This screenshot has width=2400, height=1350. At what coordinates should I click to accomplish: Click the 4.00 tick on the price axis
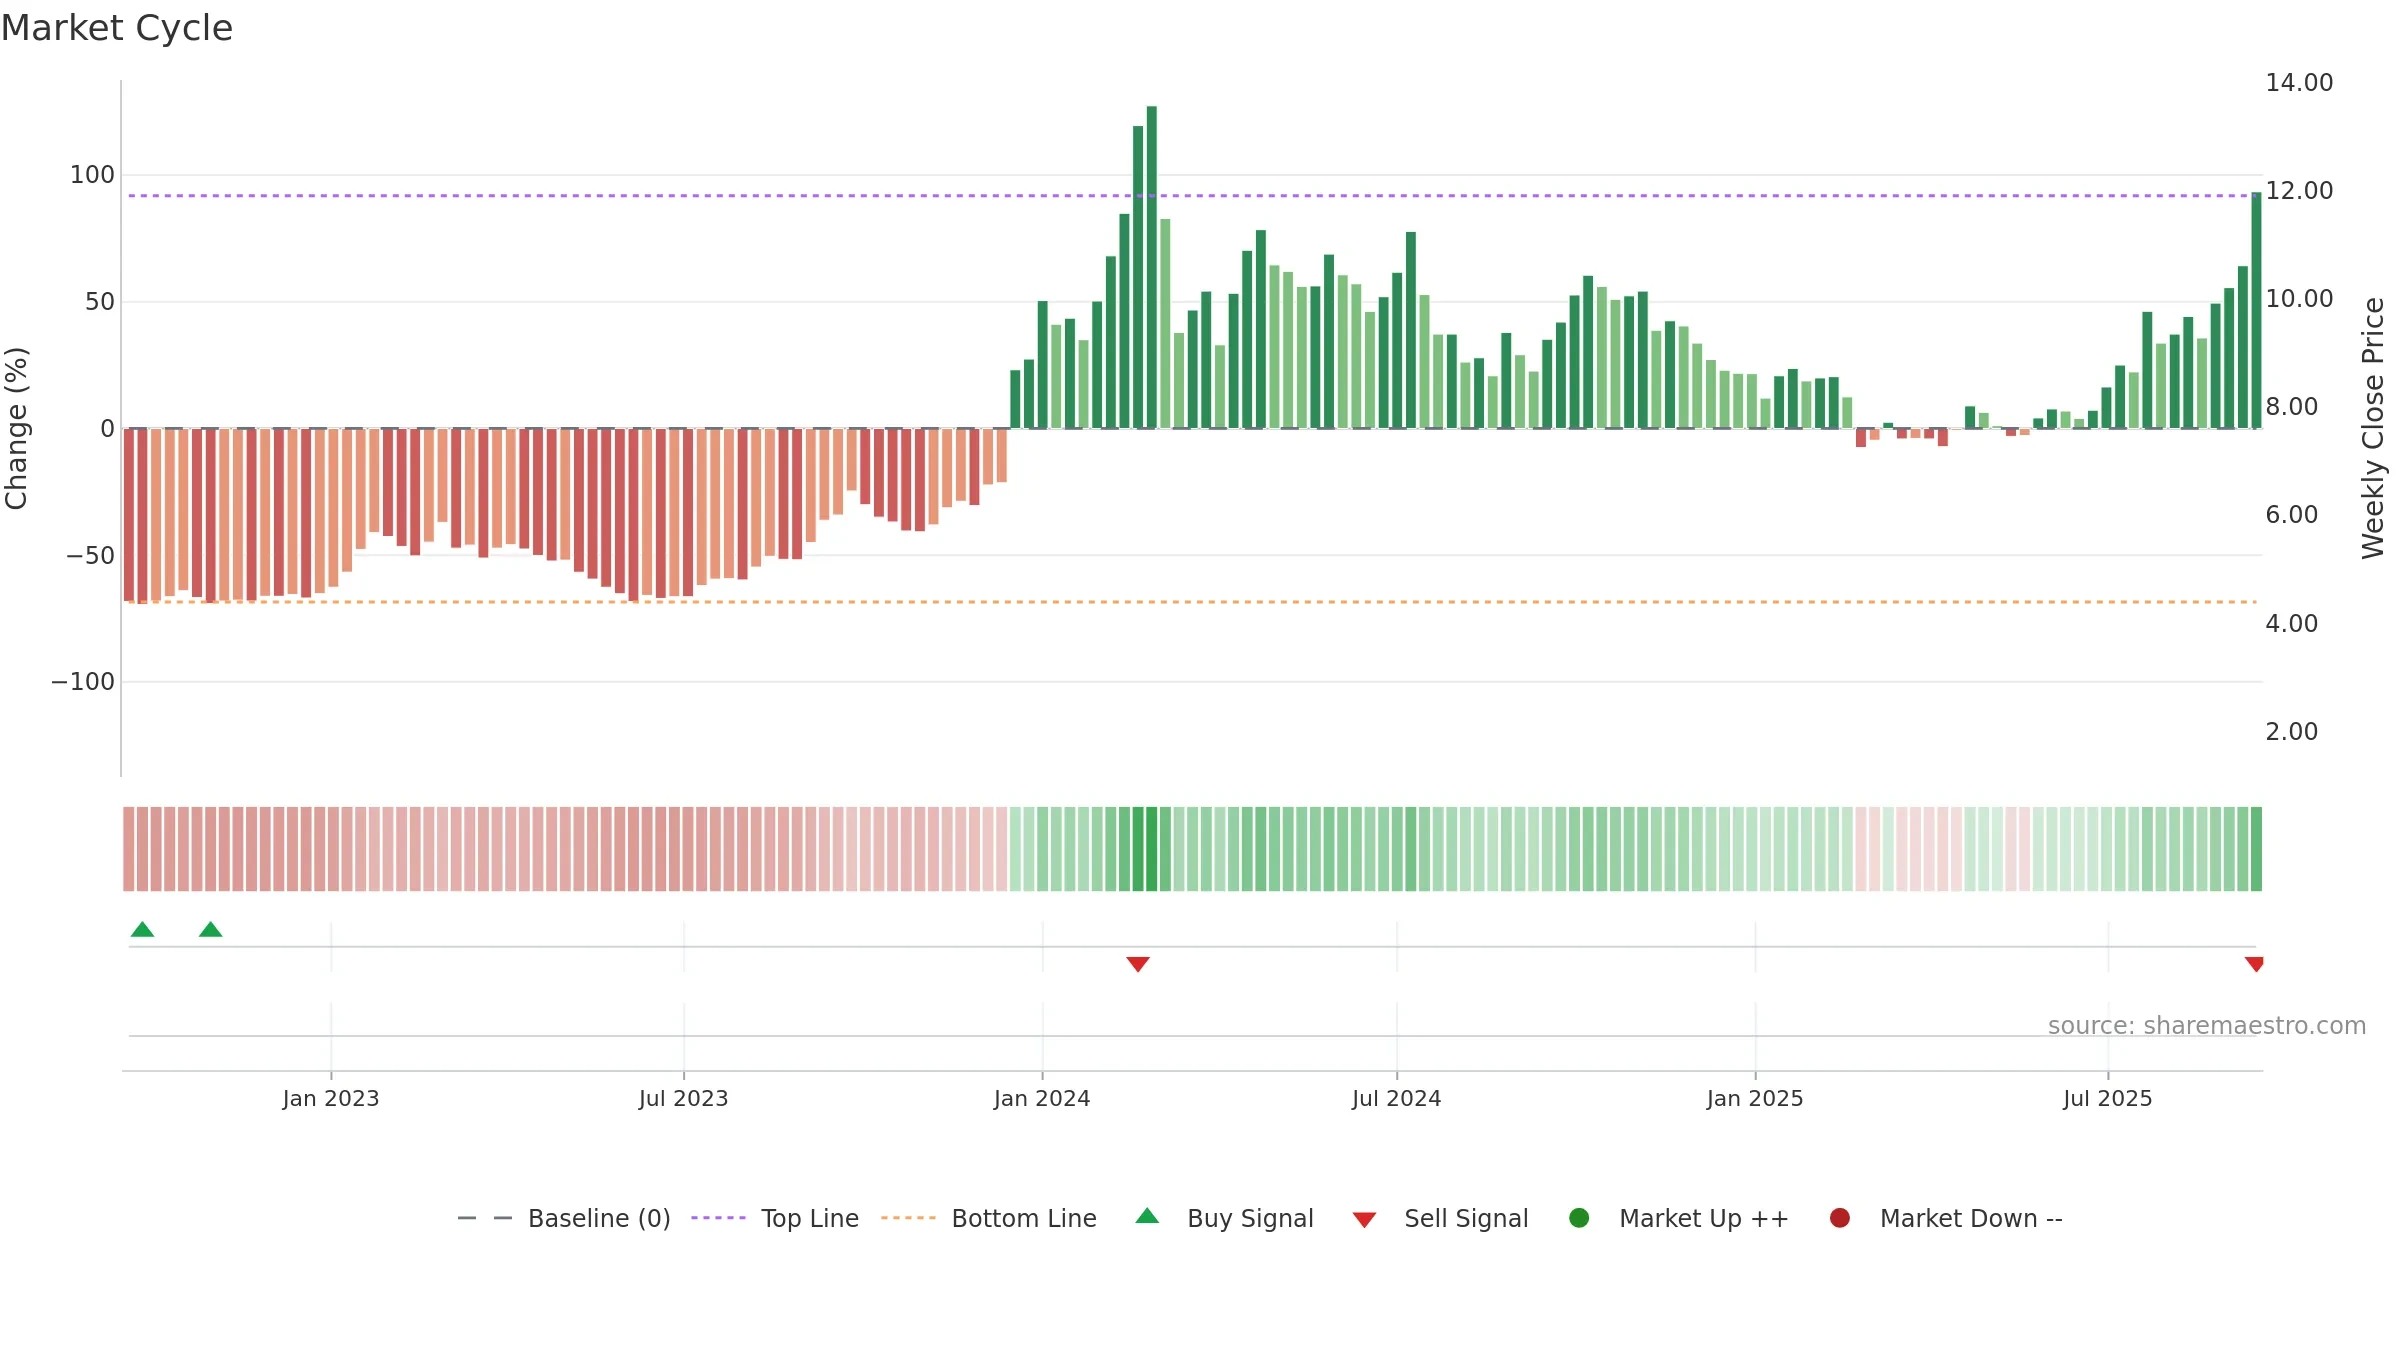click(2291, 623)
